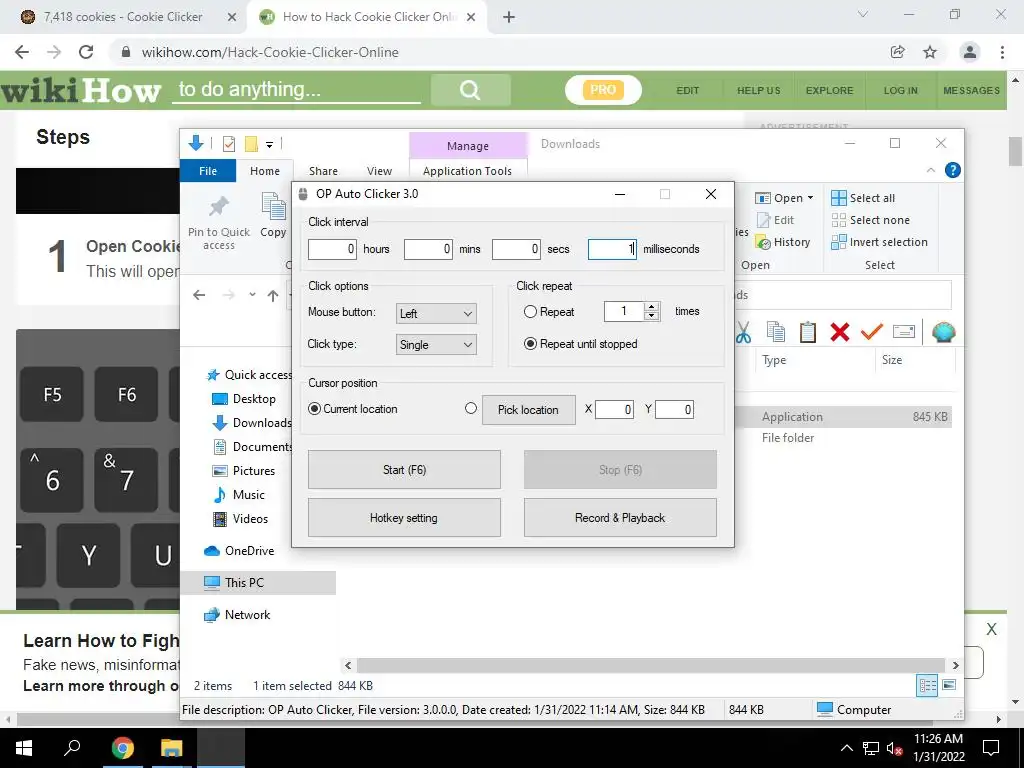1024x768 pixels.
Task: Collapse the Explorer ribbon chevron
Action: click(931, 170)
